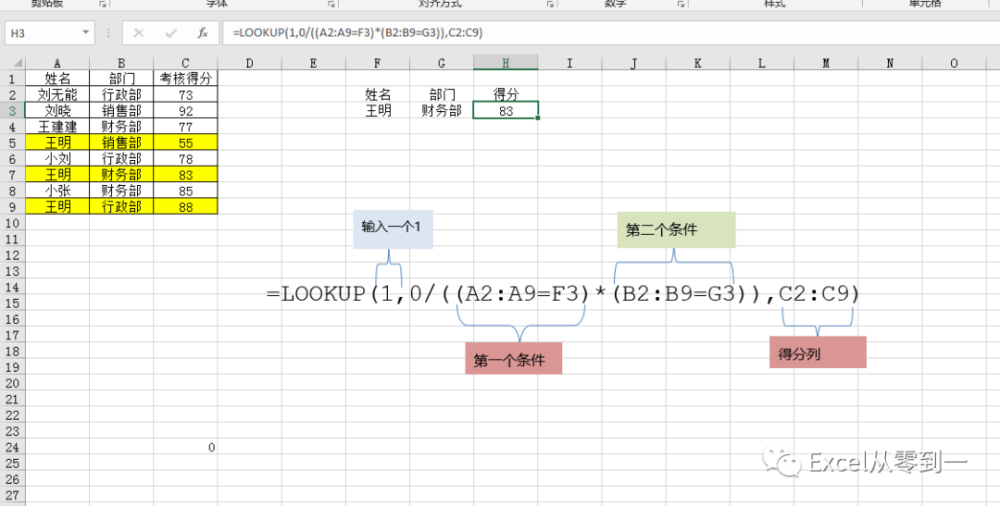The width and height of the screenshot is (1000, 506).
Task: Click the blue 输入一个1 callout box
Action: point(393,229)
